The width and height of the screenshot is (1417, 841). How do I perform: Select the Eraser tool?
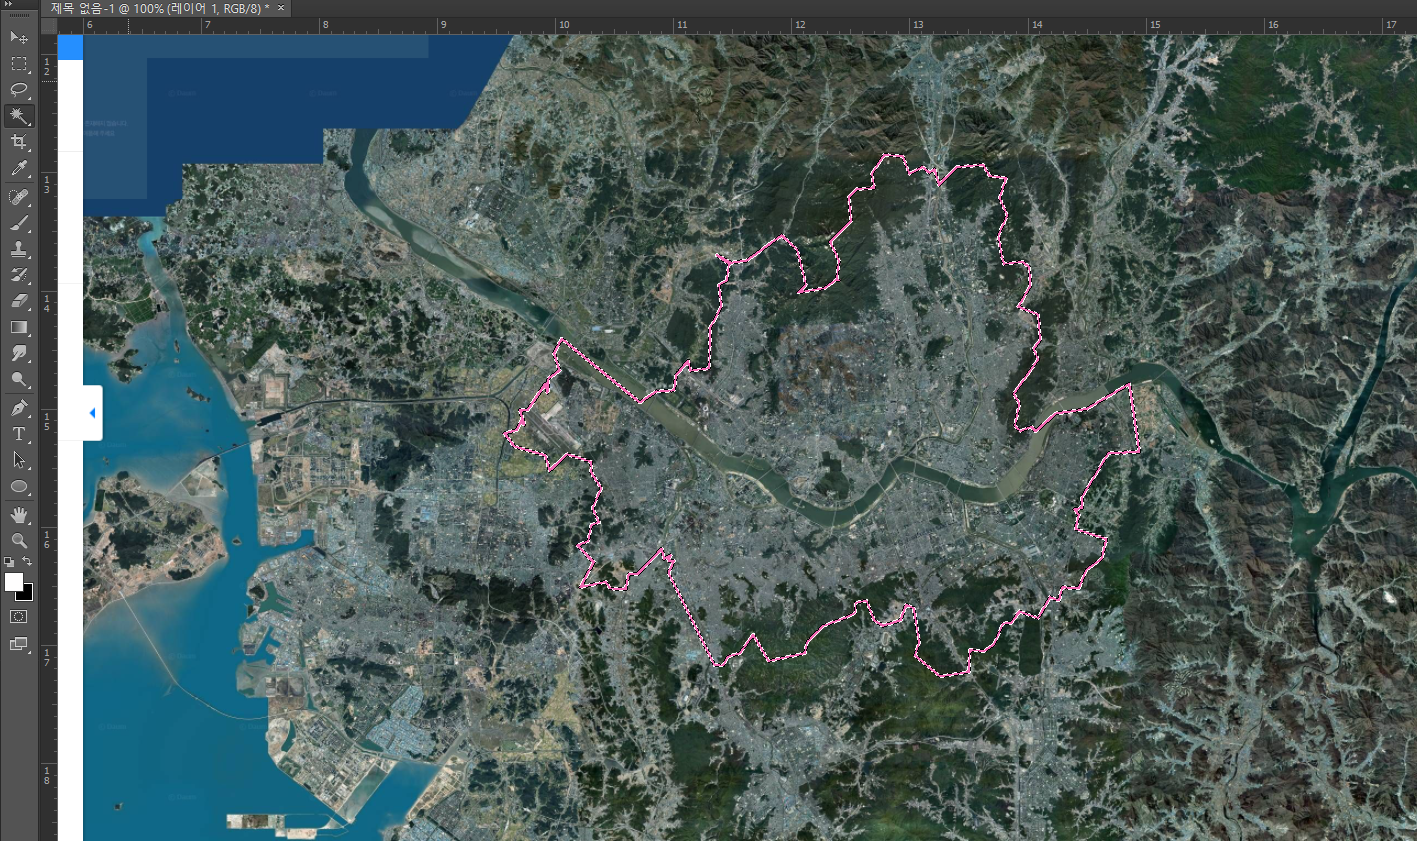pyautogui.click(x=19, y=301)
